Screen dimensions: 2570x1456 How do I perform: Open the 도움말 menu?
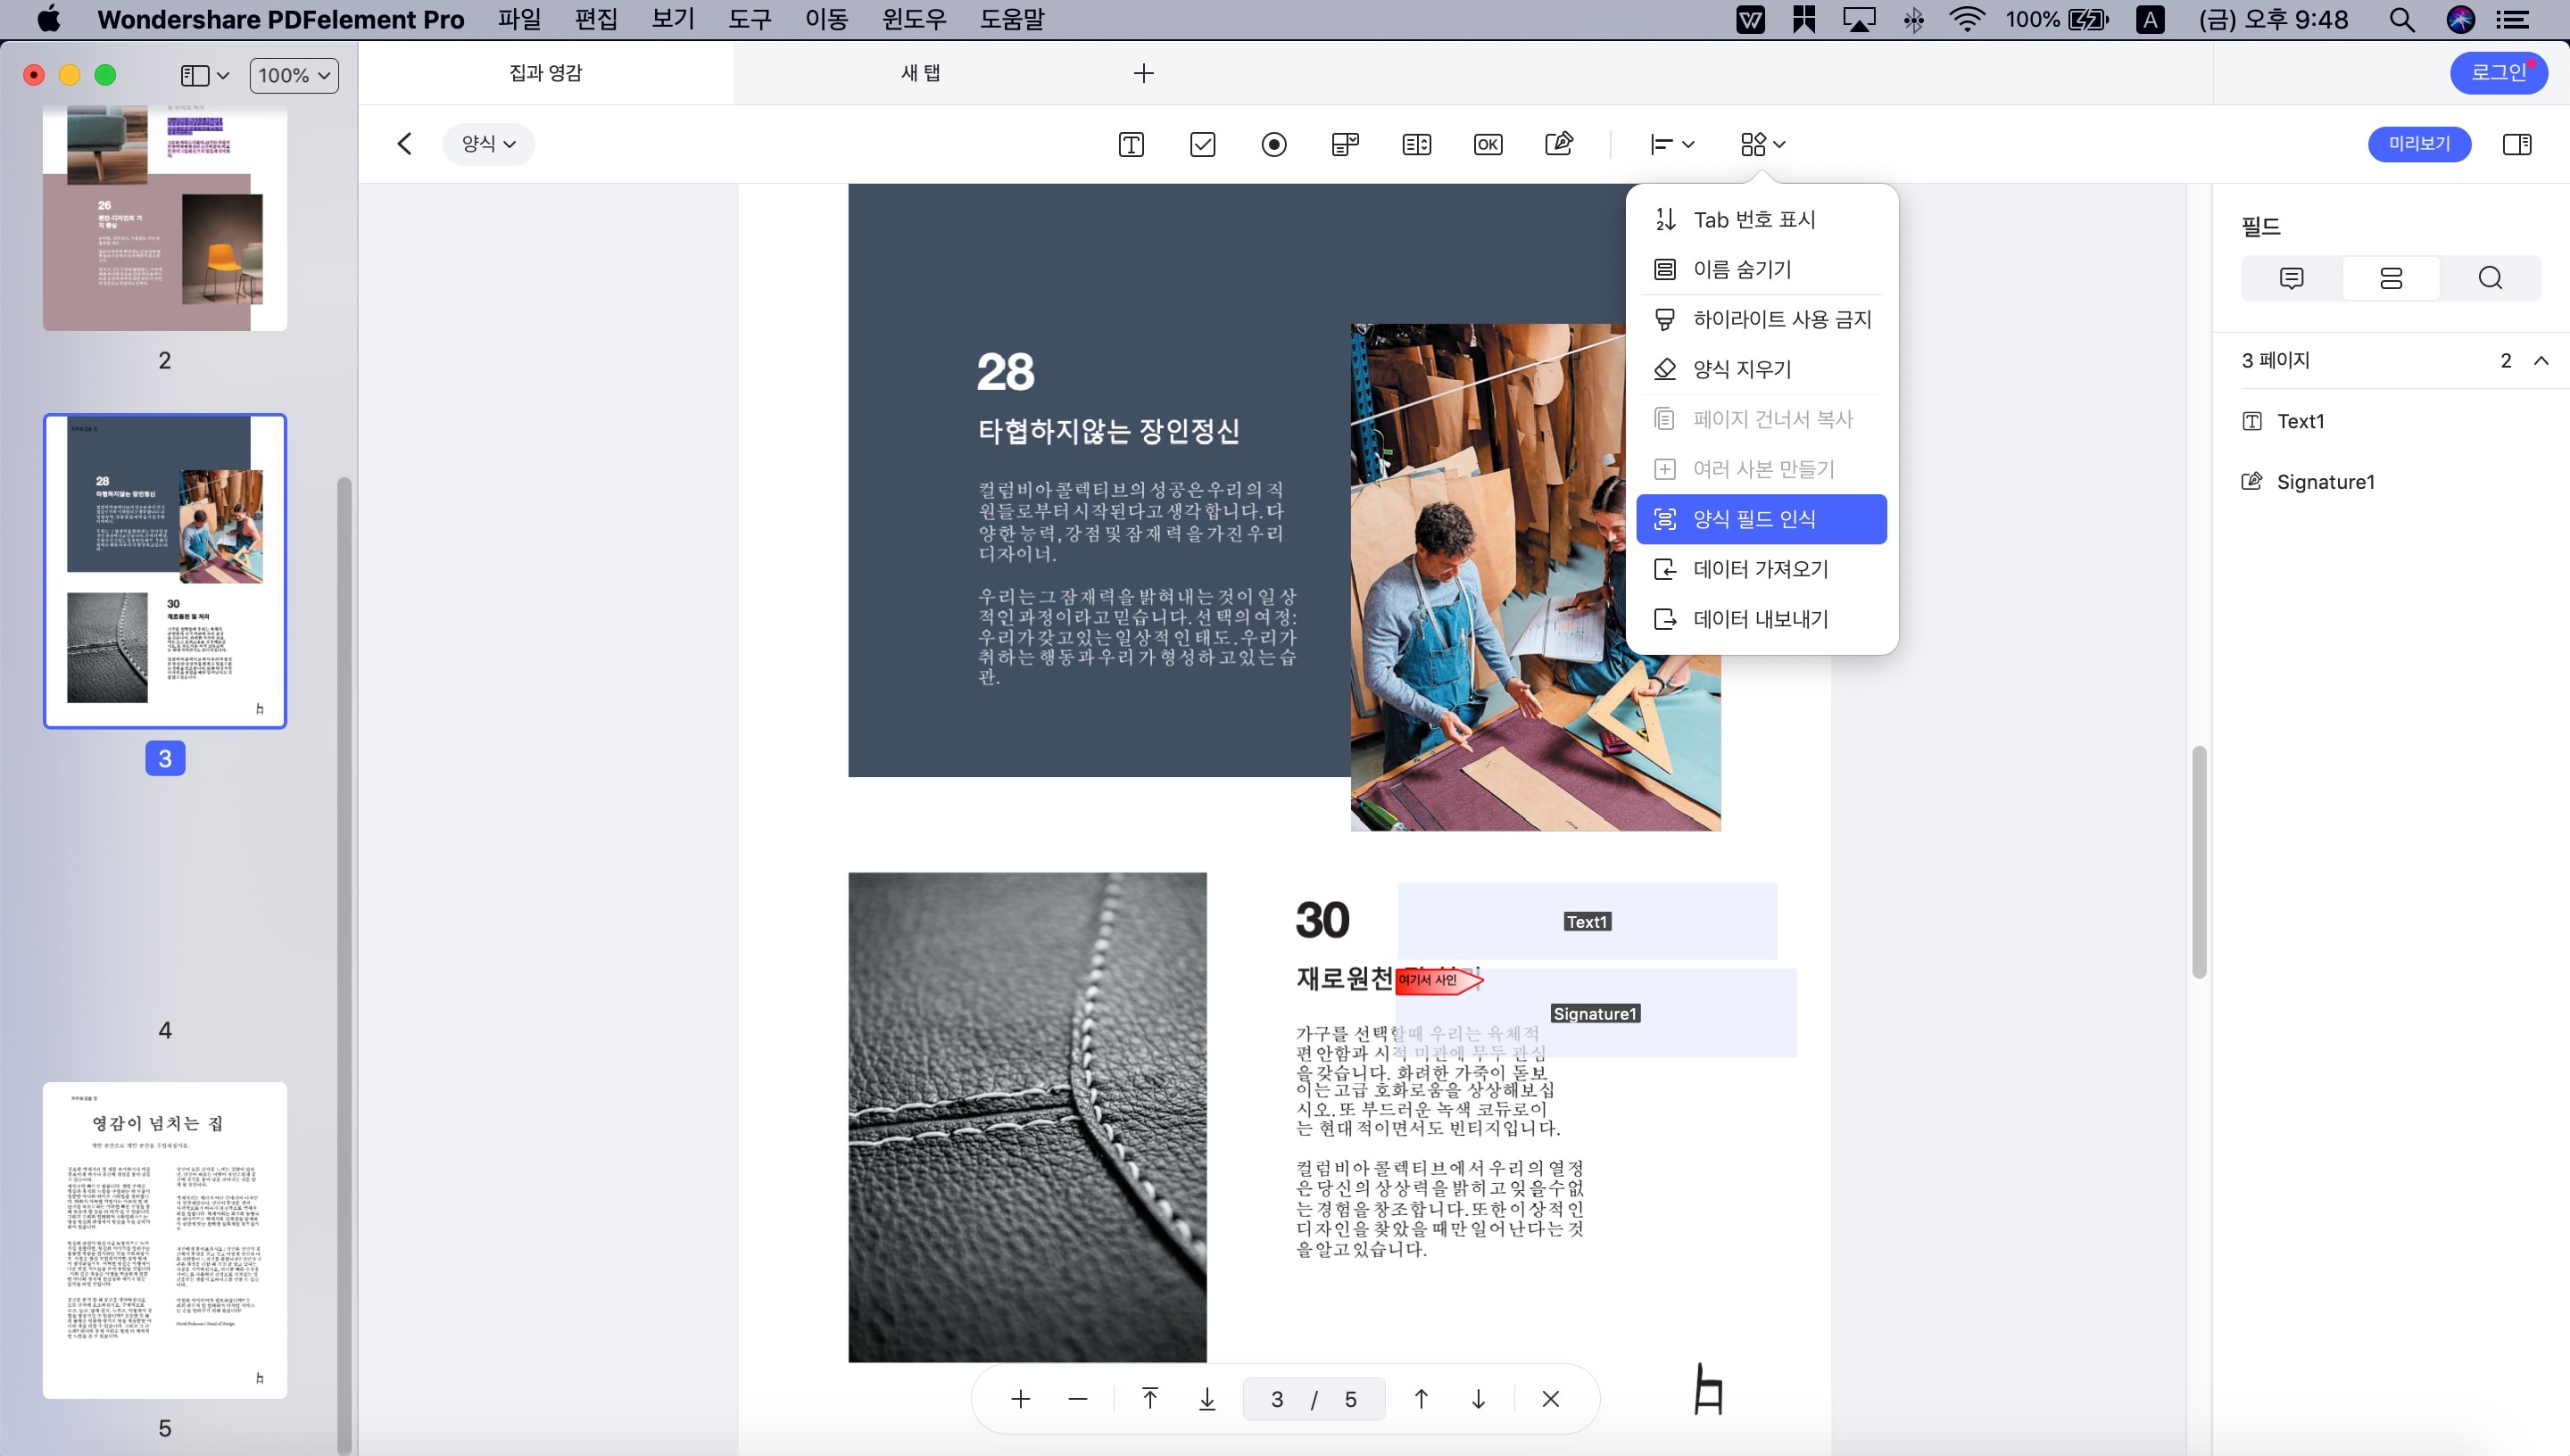pos(1011,19)
